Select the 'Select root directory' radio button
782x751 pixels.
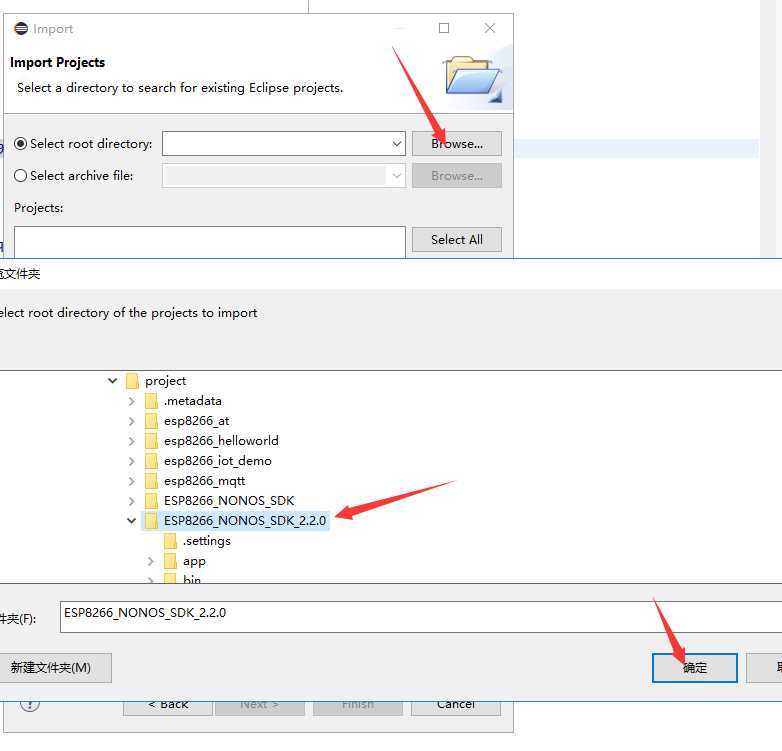[20, 144]
